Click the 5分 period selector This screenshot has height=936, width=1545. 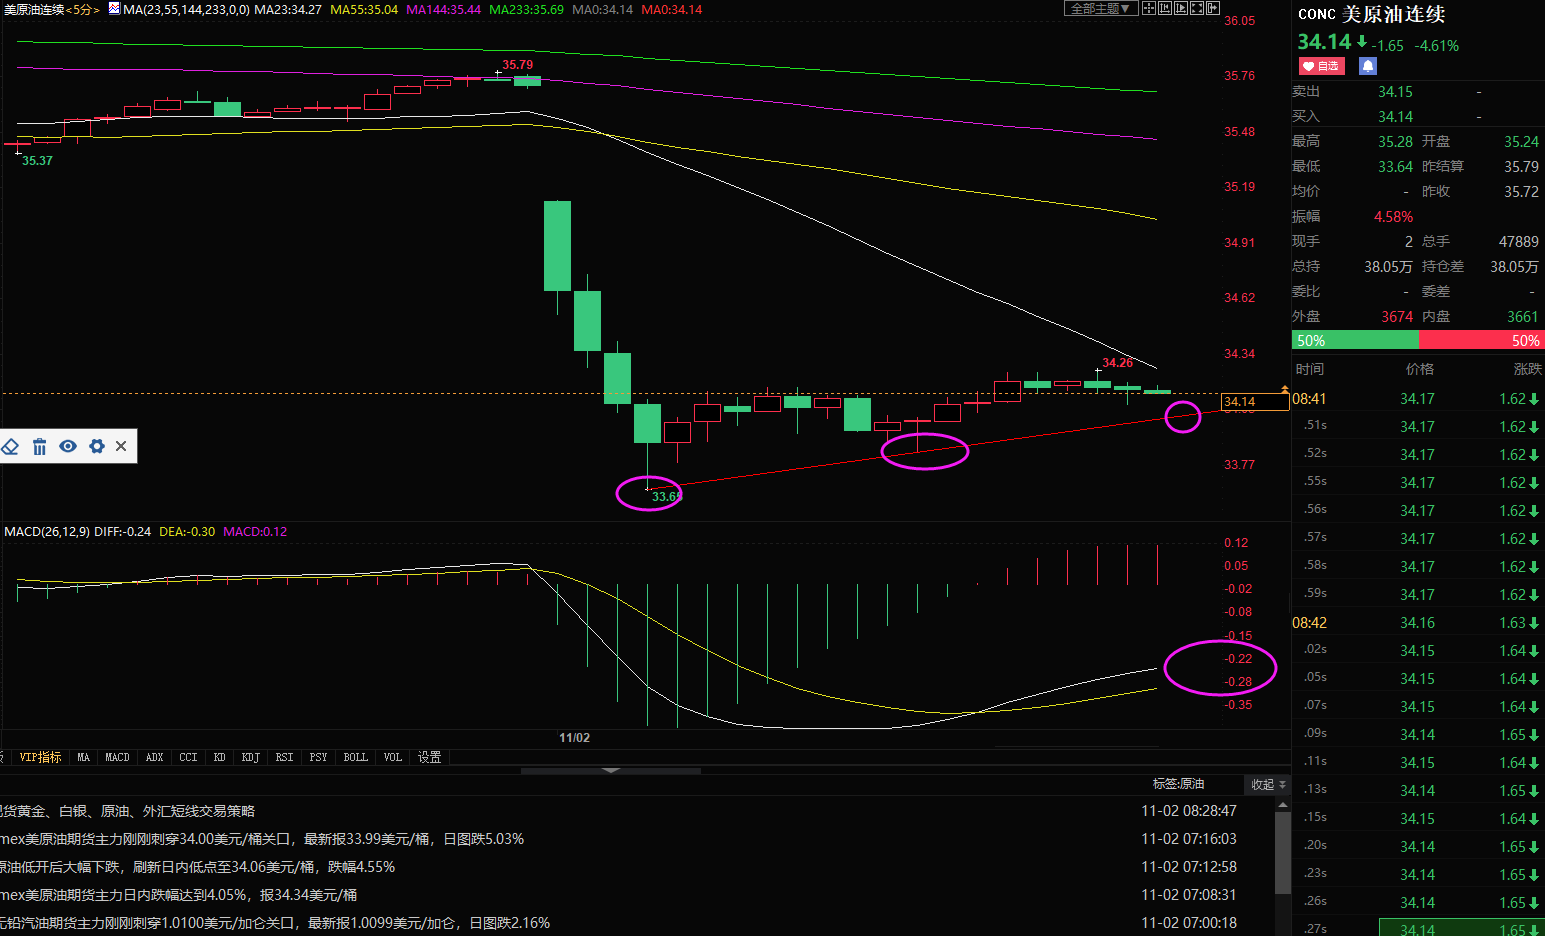[x=83, y=9]
